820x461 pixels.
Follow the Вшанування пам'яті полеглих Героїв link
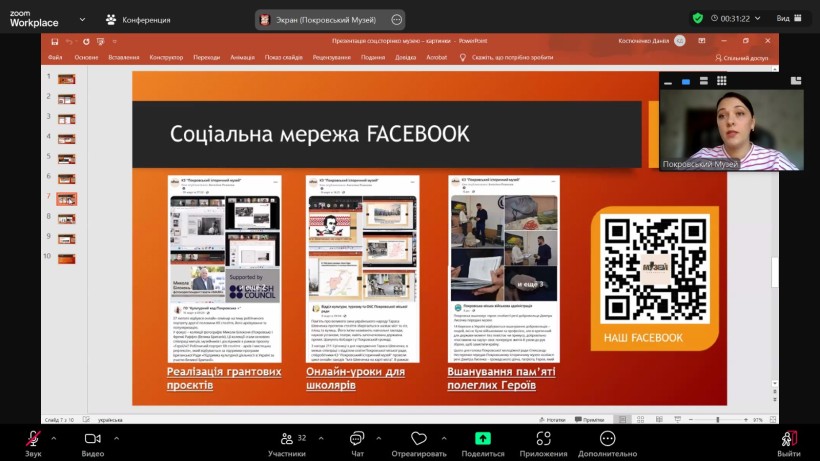coord(501,378)
